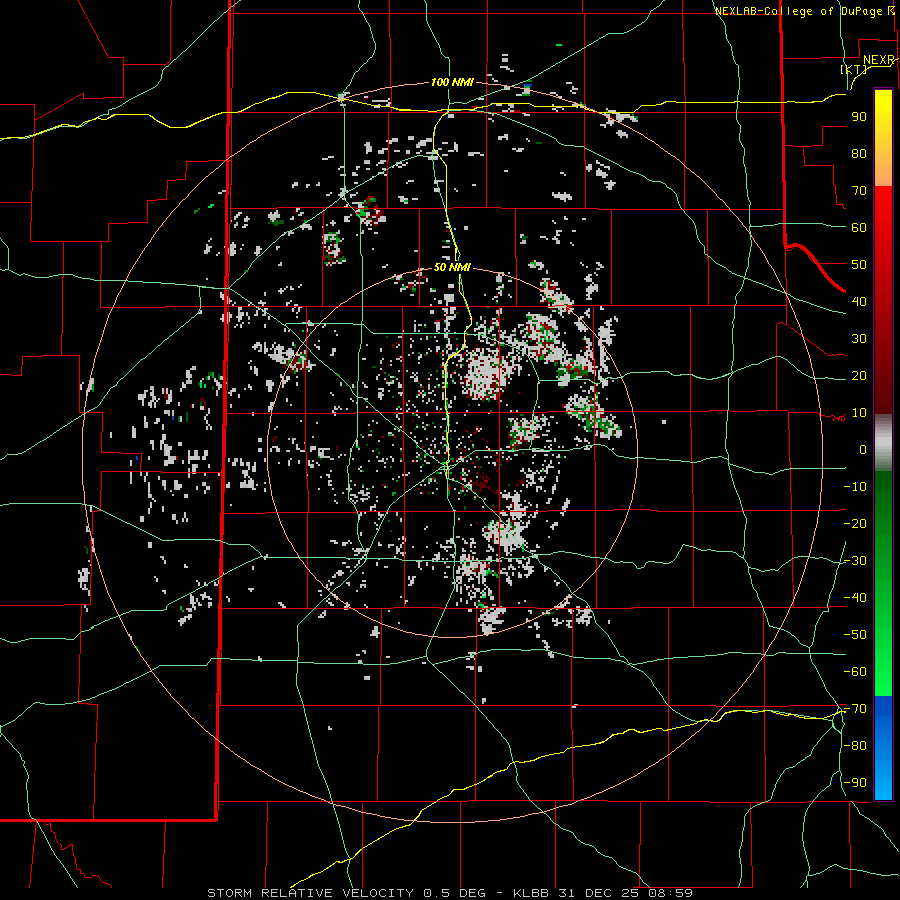The image size is (900, 900).
Task: Click the -80 value on velocity scale
Action: tap(855, 746)
